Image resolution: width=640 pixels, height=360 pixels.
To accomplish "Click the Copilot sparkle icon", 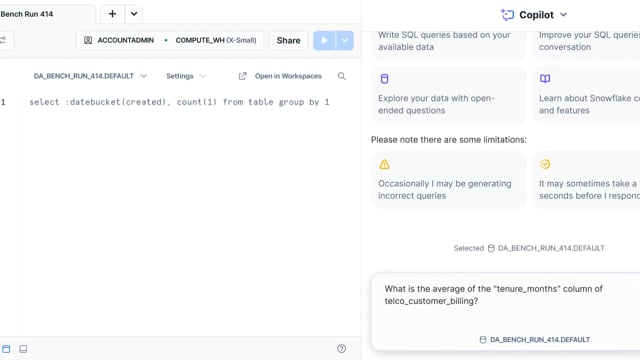I will 507,15.
